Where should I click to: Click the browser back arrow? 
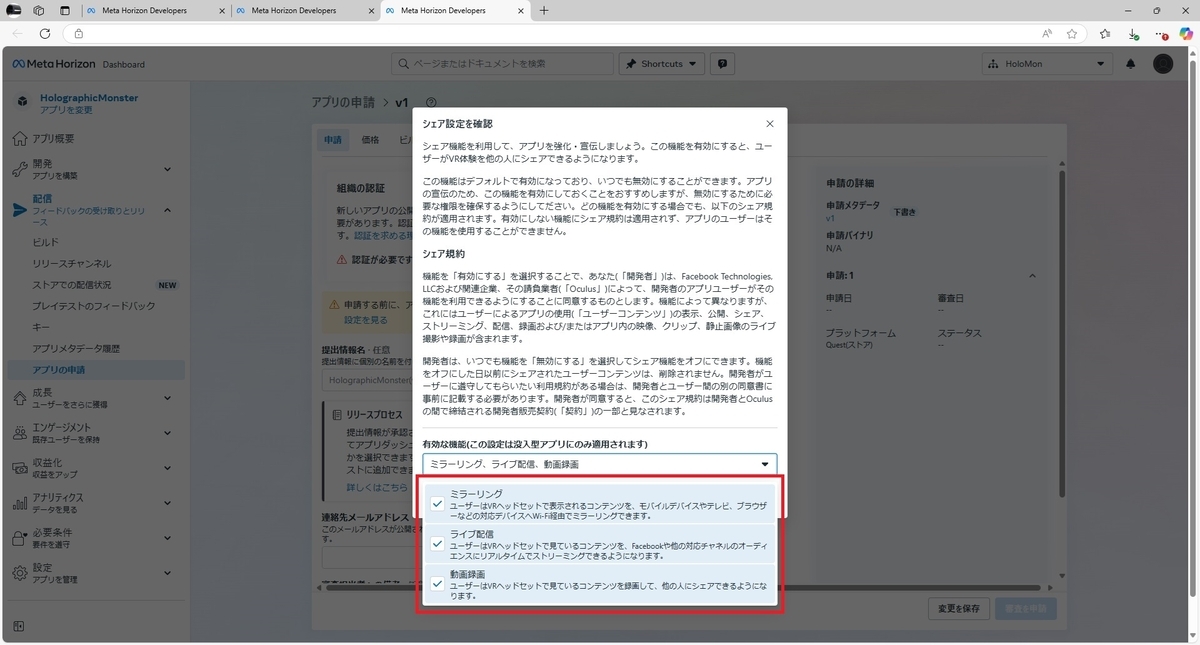point(16,33)
